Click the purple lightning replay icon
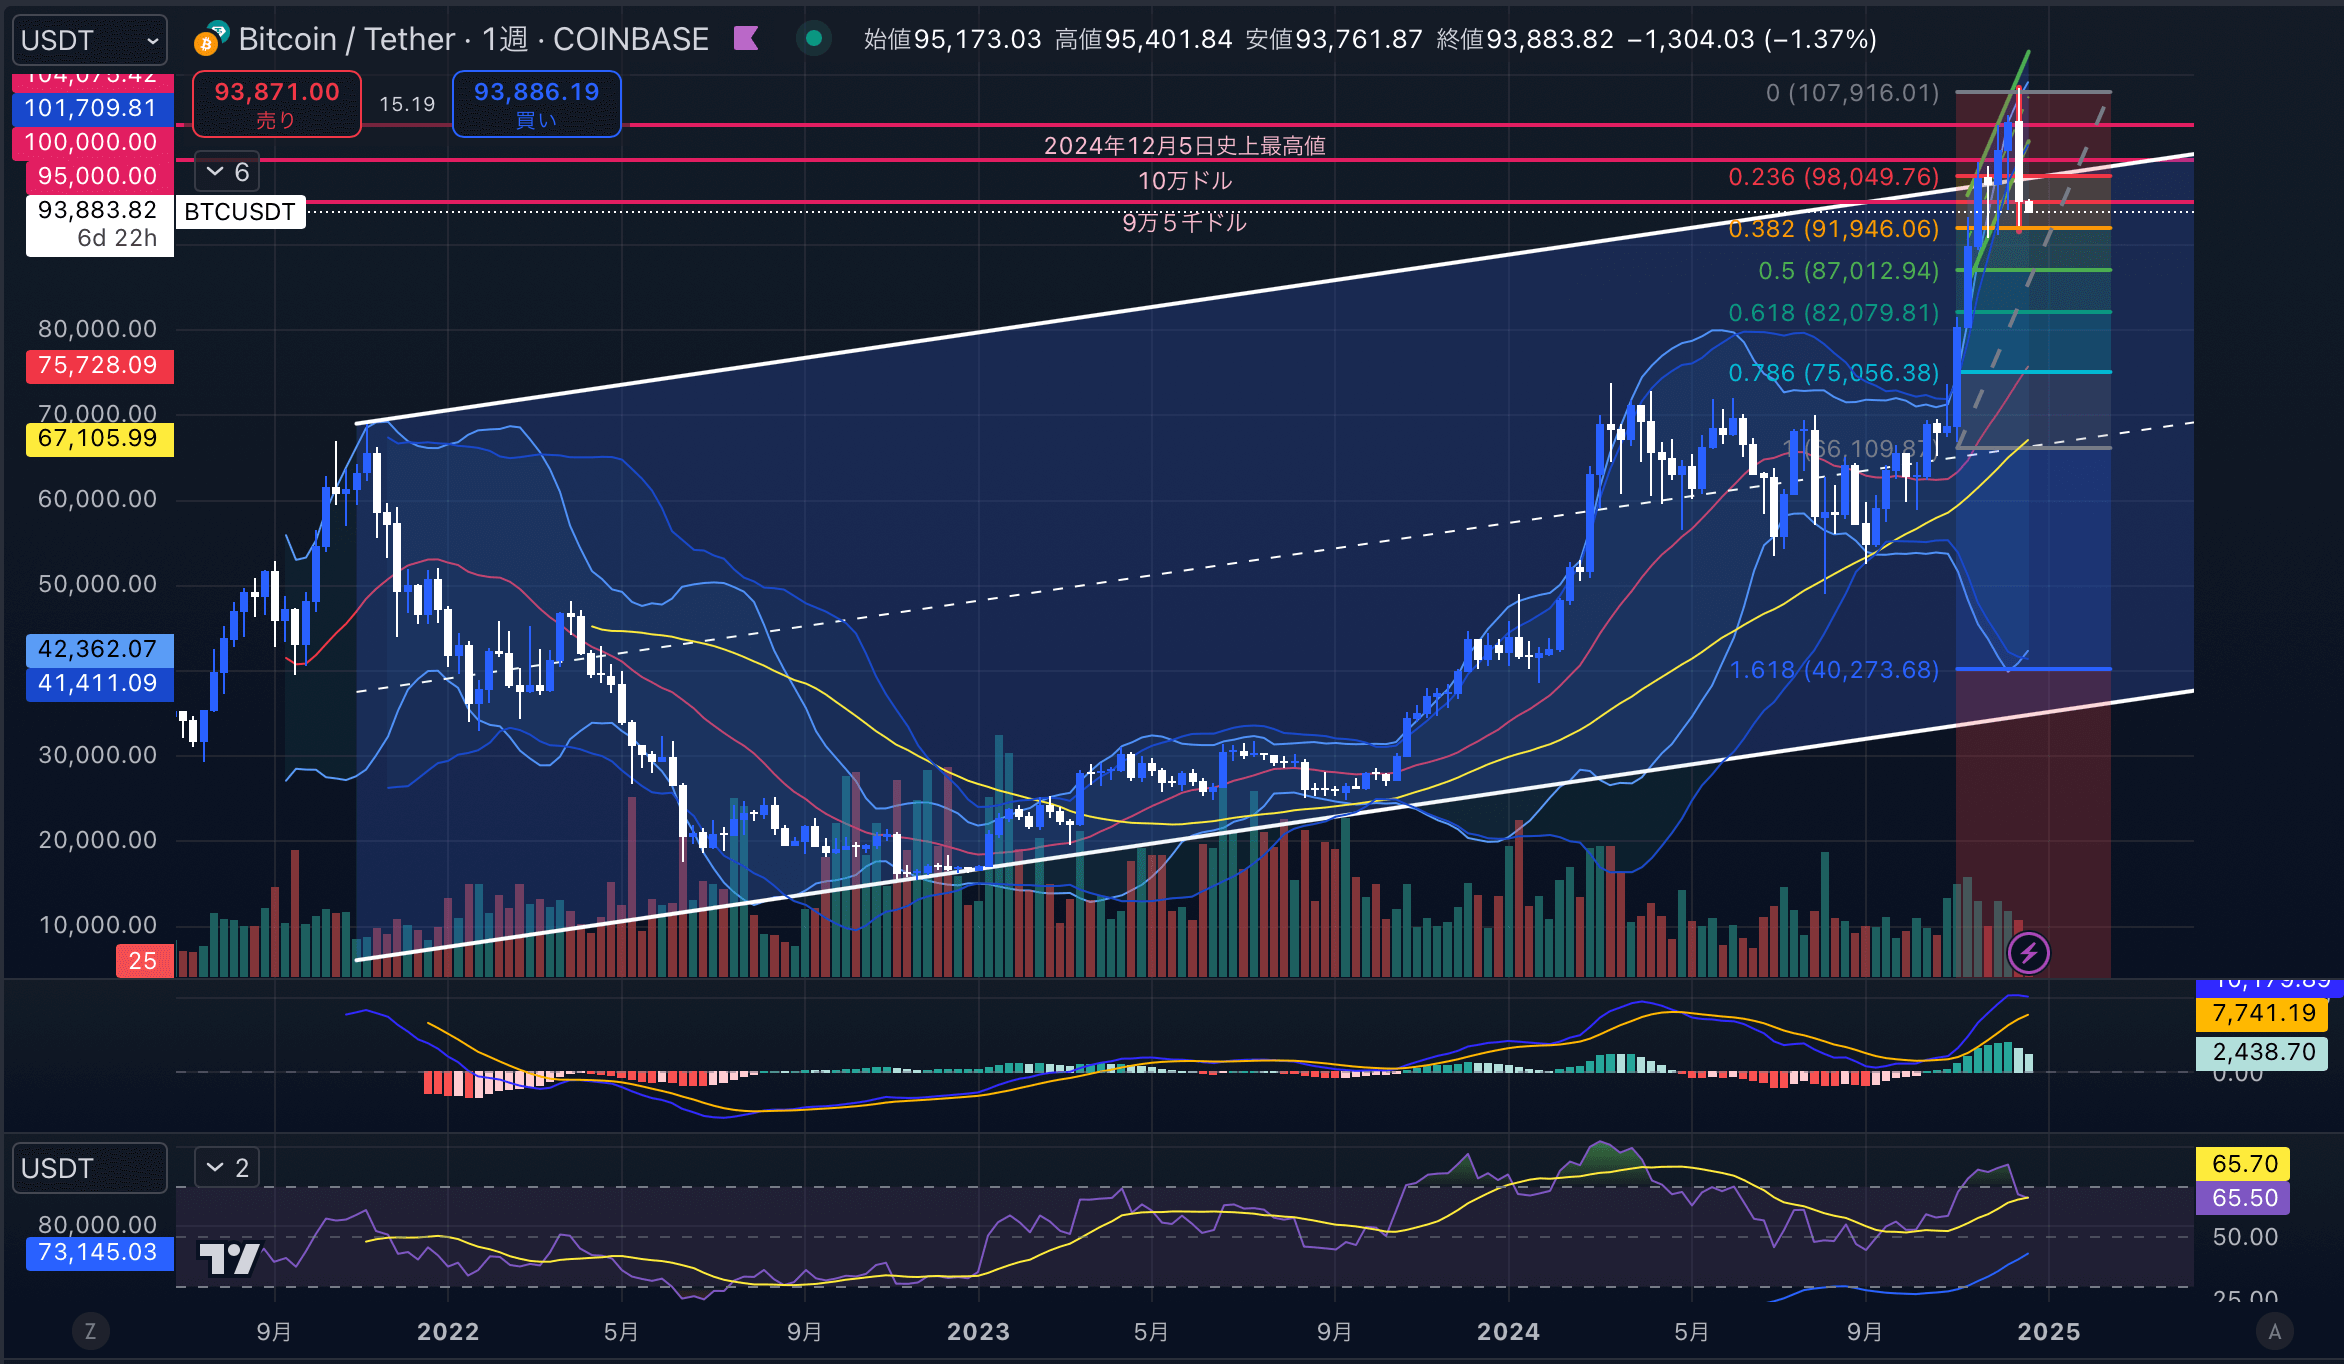 click(x=2028, y=953)
